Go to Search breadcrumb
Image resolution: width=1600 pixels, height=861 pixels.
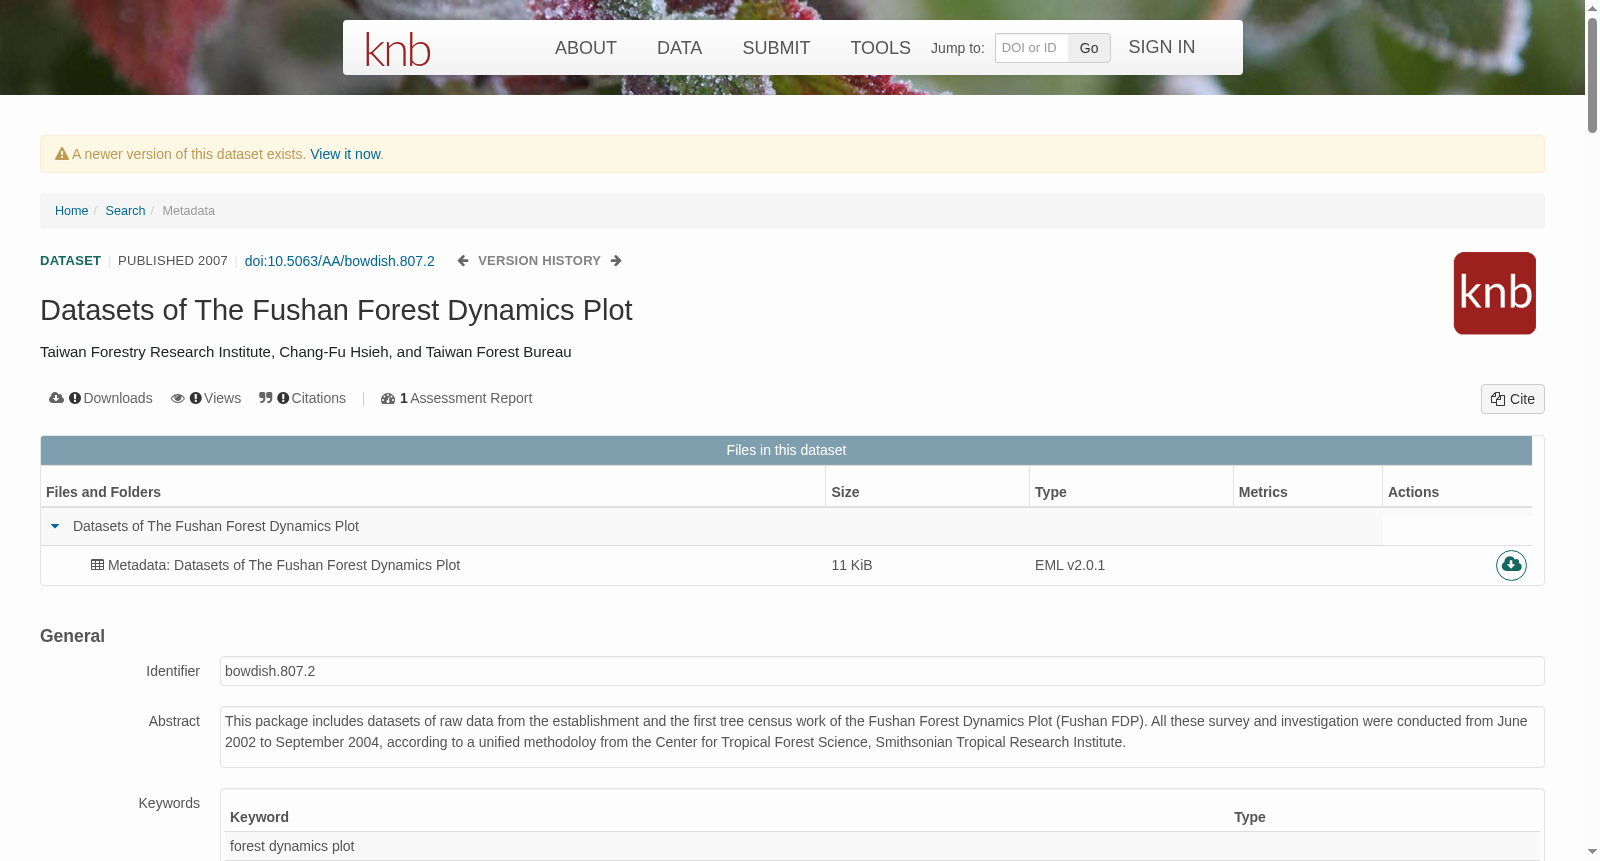click(x=125, y=211)
